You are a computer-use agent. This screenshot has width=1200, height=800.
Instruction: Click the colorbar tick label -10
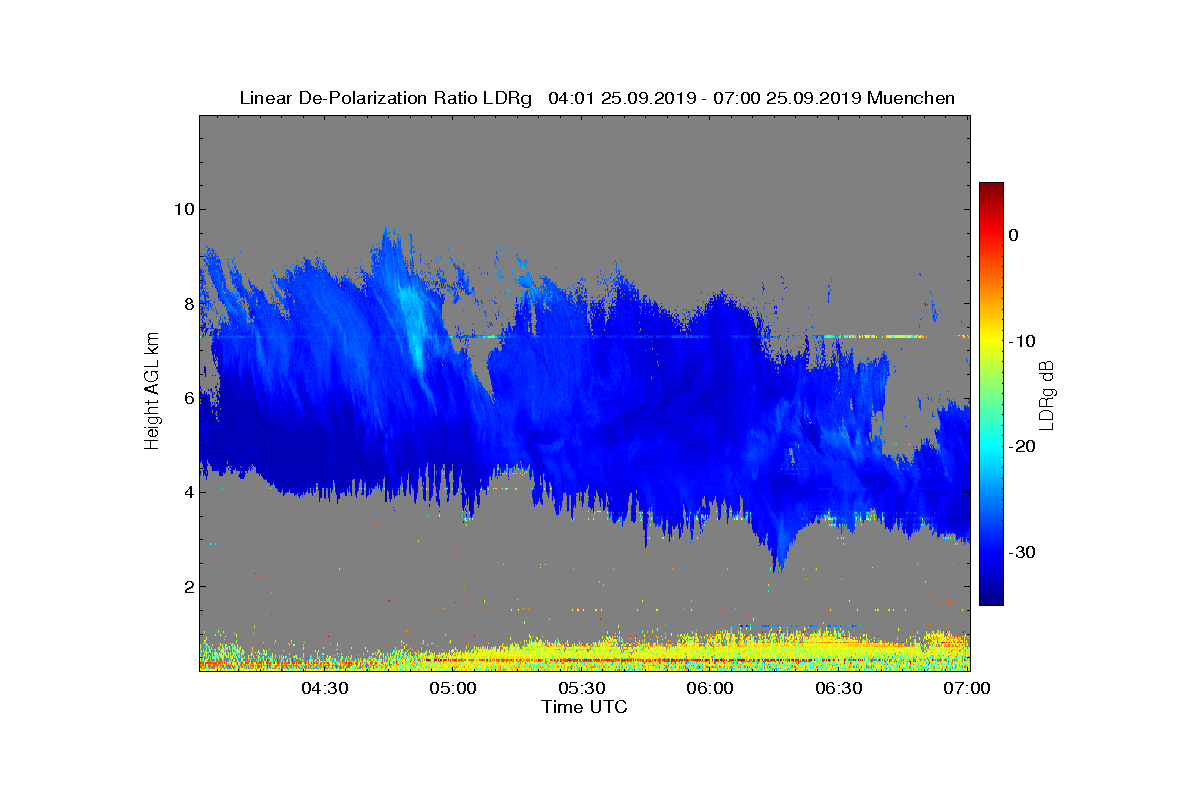(1022, 341)
